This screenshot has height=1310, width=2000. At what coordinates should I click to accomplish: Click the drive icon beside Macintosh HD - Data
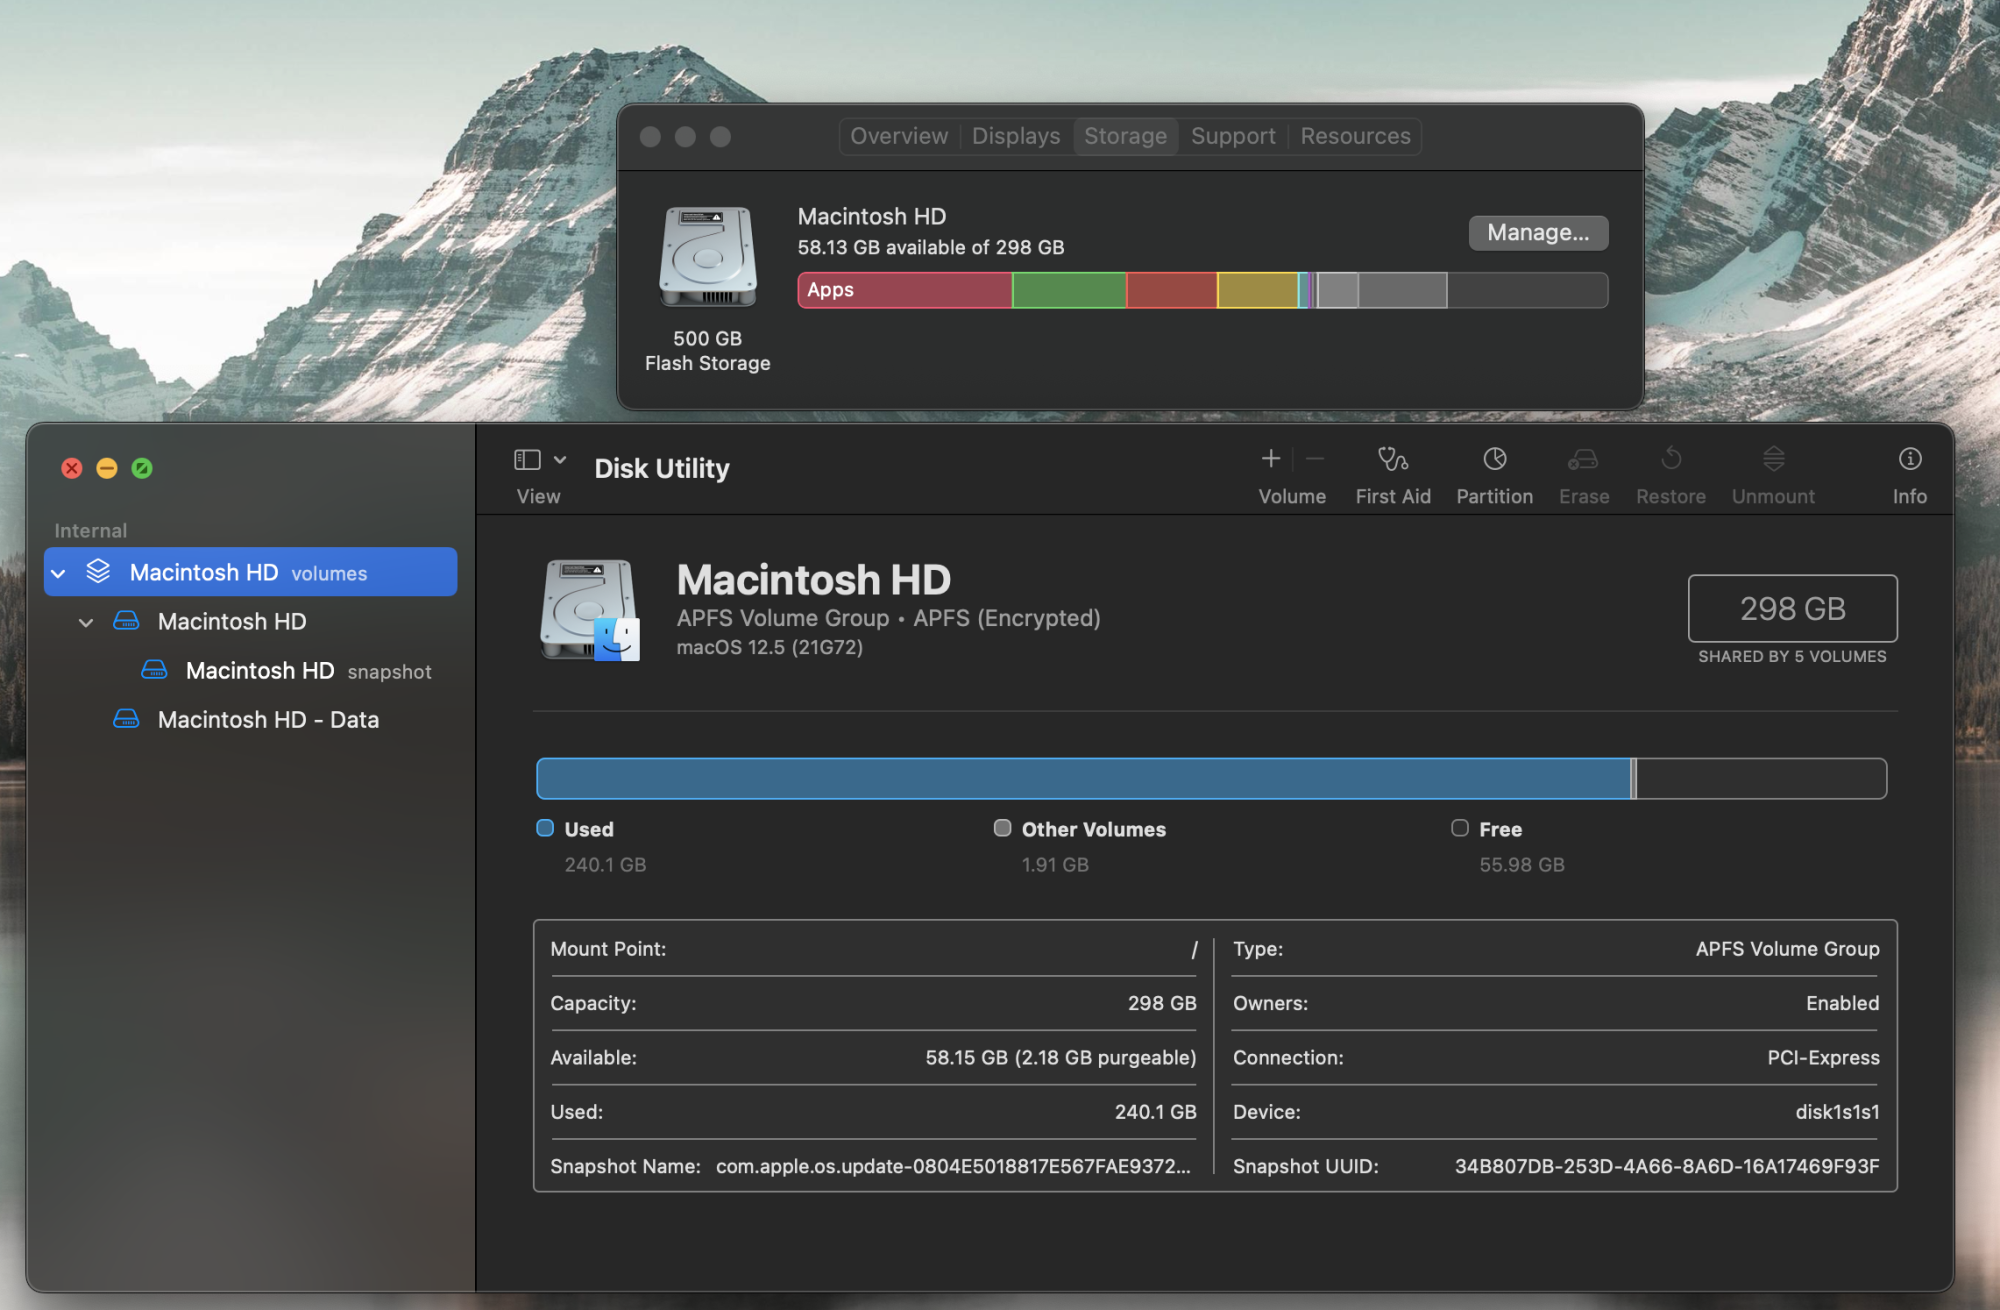(x=126, y=719)
